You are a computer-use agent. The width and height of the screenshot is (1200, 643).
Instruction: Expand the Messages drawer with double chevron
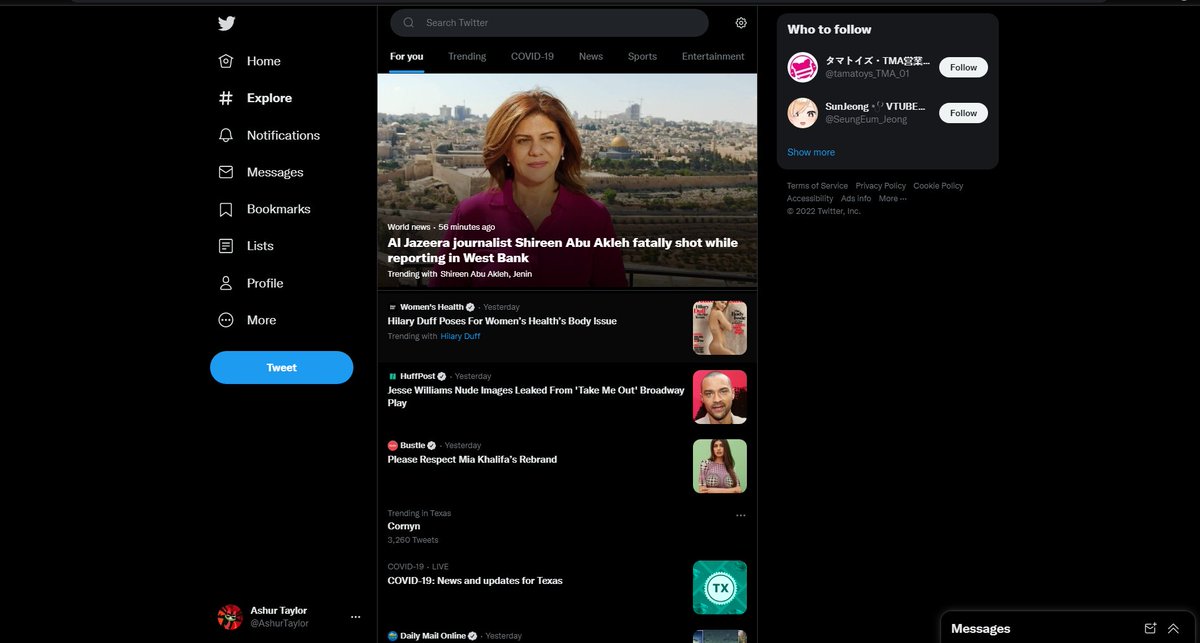(1173, 628)
